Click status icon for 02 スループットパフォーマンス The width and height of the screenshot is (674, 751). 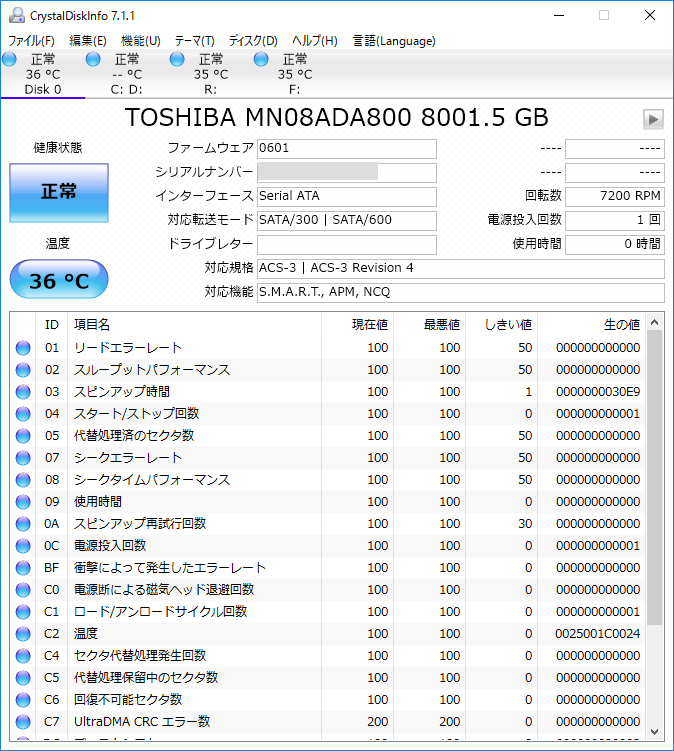tap(23, 370)
